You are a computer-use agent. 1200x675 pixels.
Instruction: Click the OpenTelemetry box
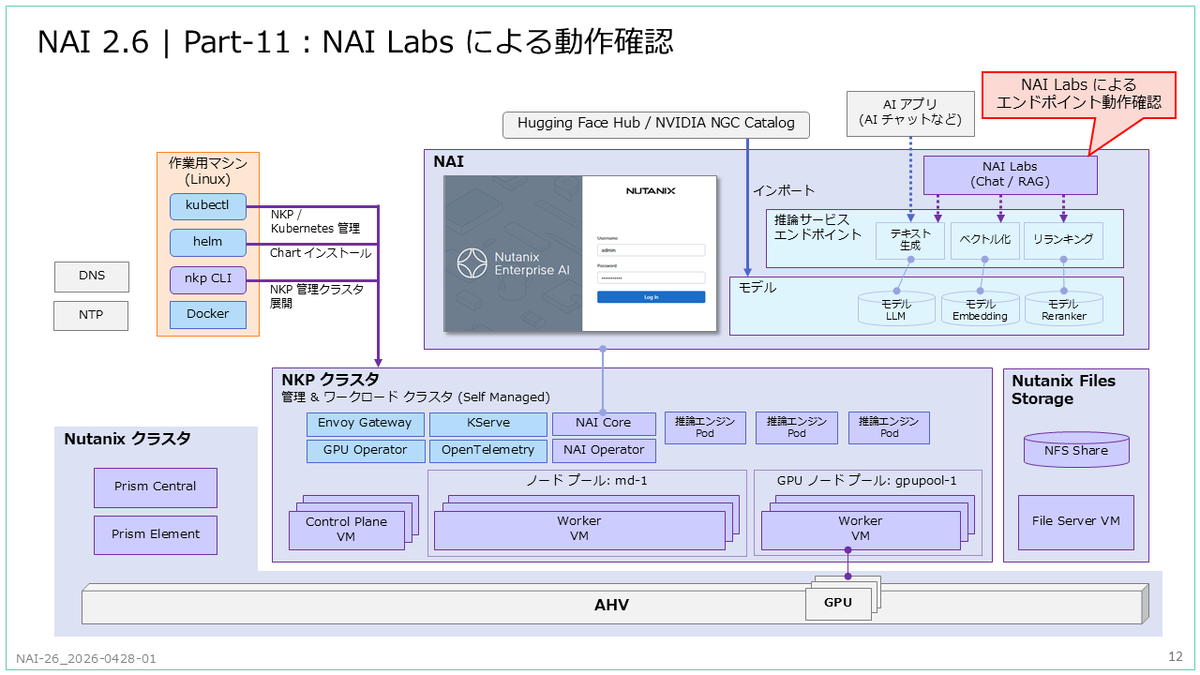pos(488,450)
